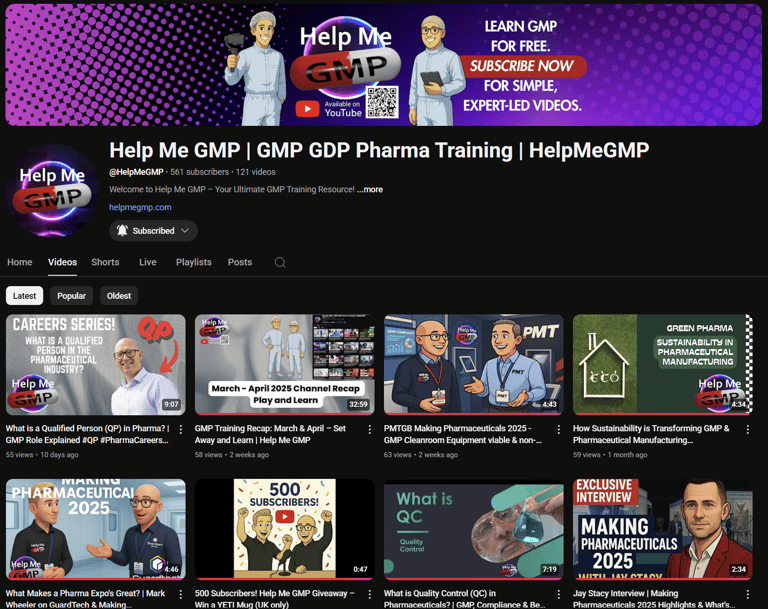Click the notification bell icon on Subscribed
Image resolution: width=768 pixels, height=609 pixels.
(x=122, y=230)
